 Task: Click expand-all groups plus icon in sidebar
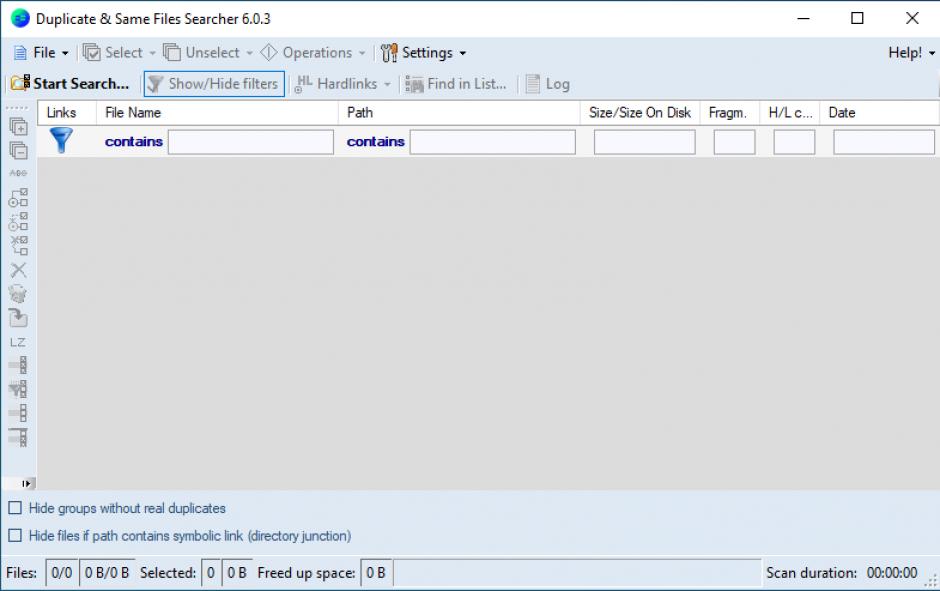point(19,126)
